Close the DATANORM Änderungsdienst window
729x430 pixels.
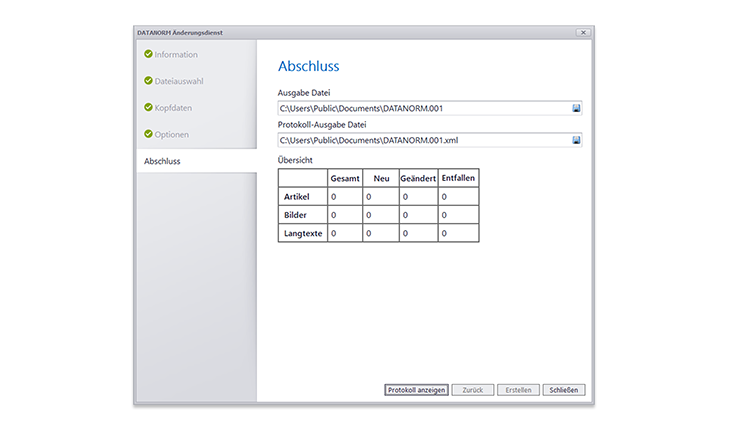[583, 33]
